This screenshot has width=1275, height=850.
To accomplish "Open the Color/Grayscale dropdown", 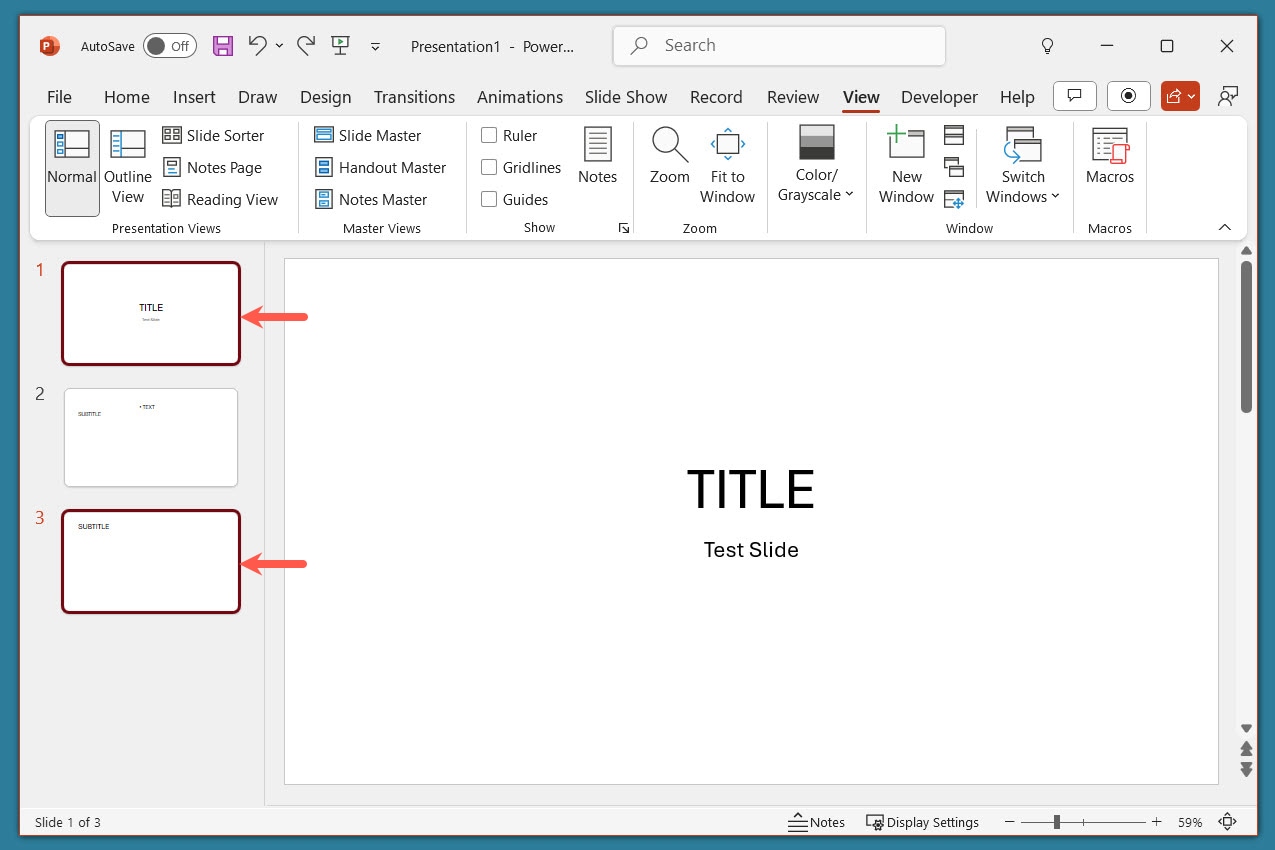I will click(x=816, y=166).
